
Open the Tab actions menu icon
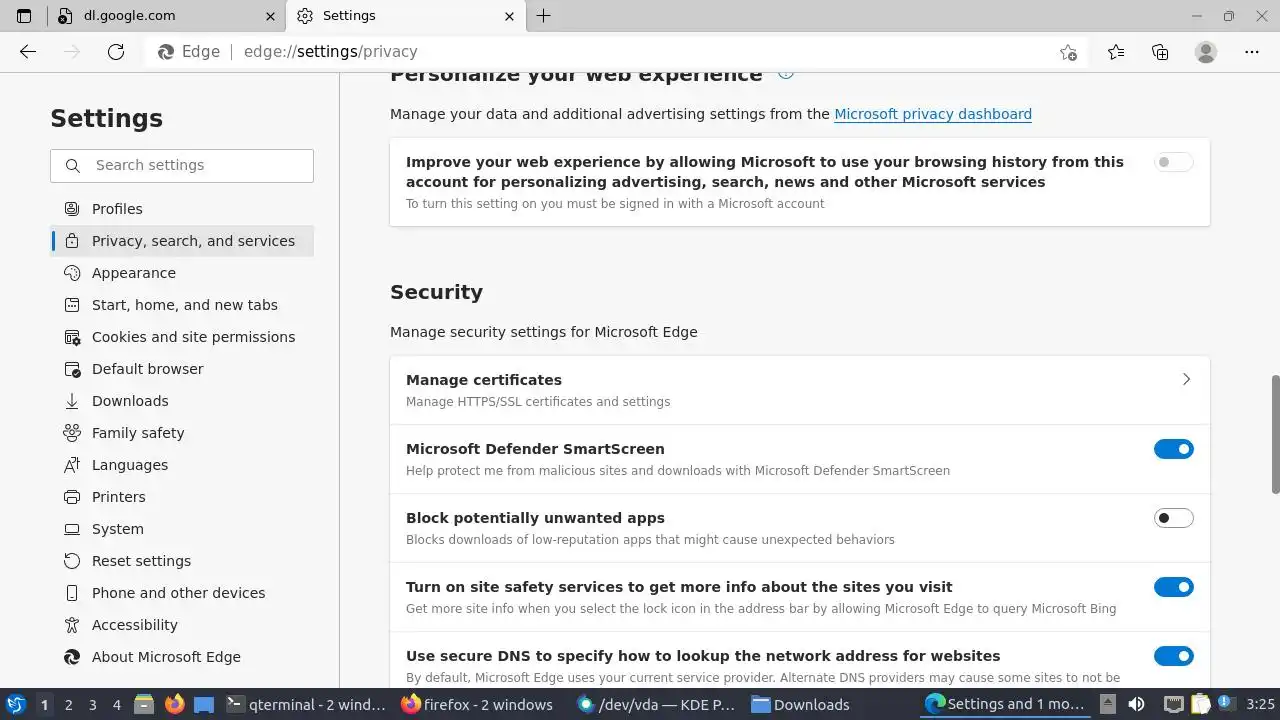[x=24, y=16]
